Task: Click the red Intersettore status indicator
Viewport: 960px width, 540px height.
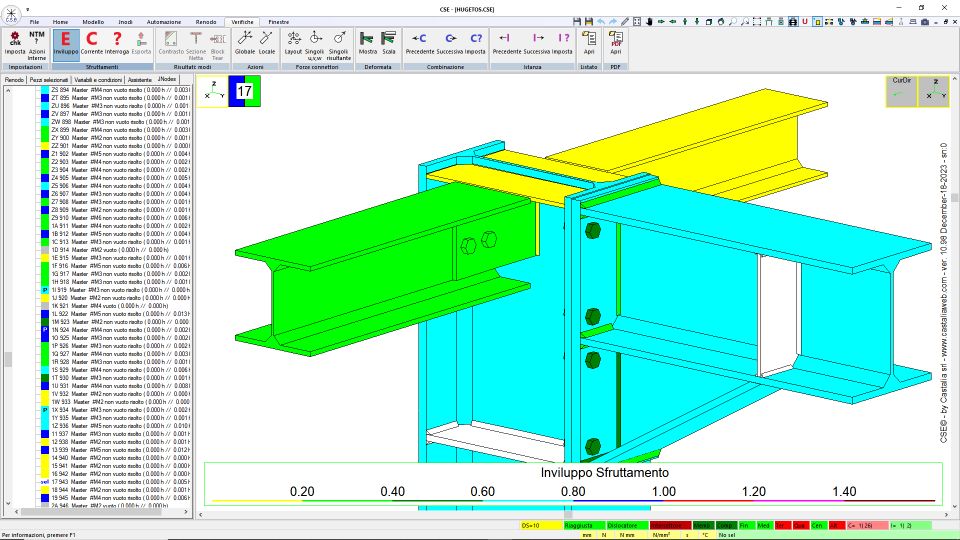Action: (670, 526)
